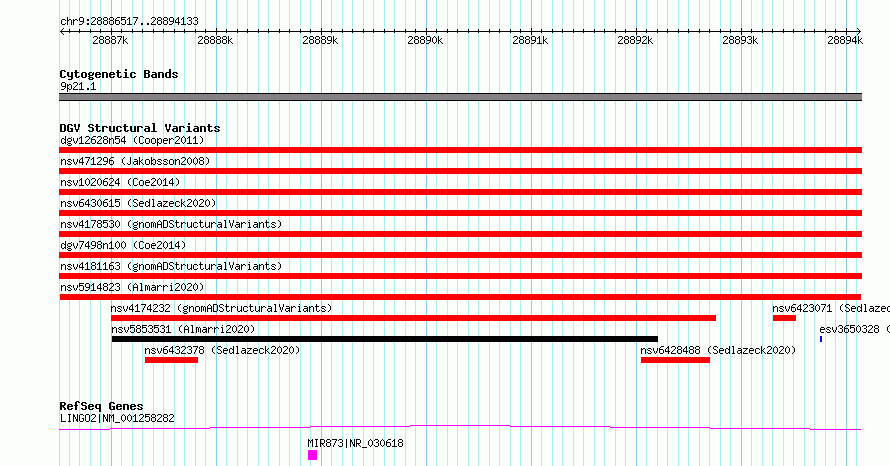Open variant nsv6430615 (Sedlazeck2020) label

pos(138,203)
